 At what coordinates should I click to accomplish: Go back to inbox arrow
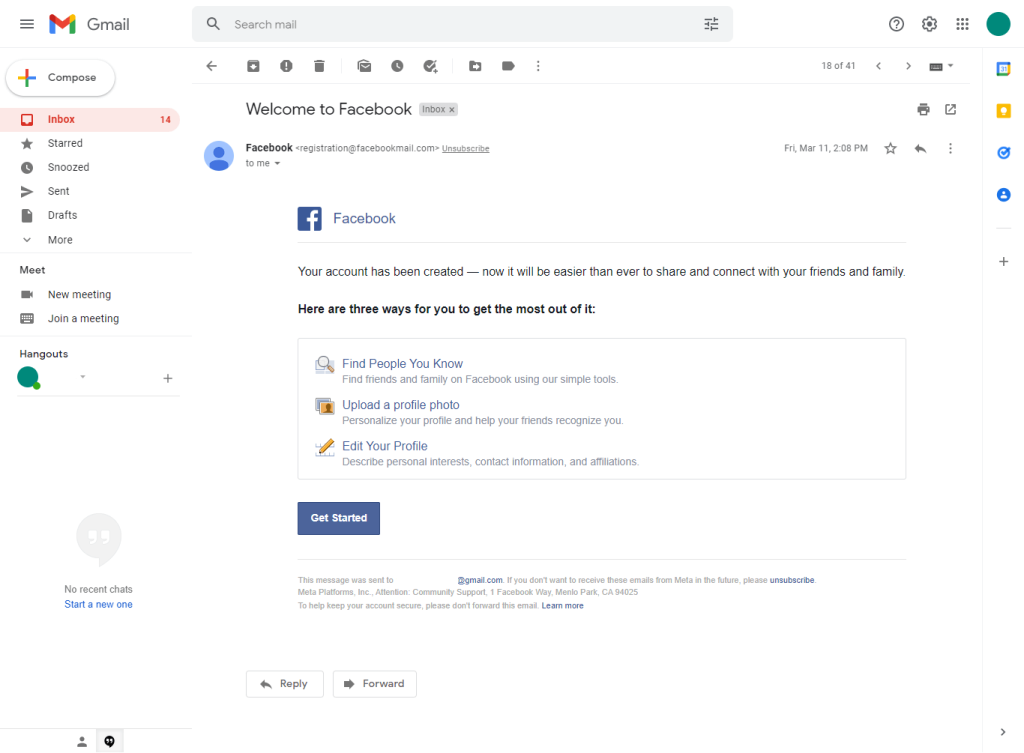[x=212, y=66]
